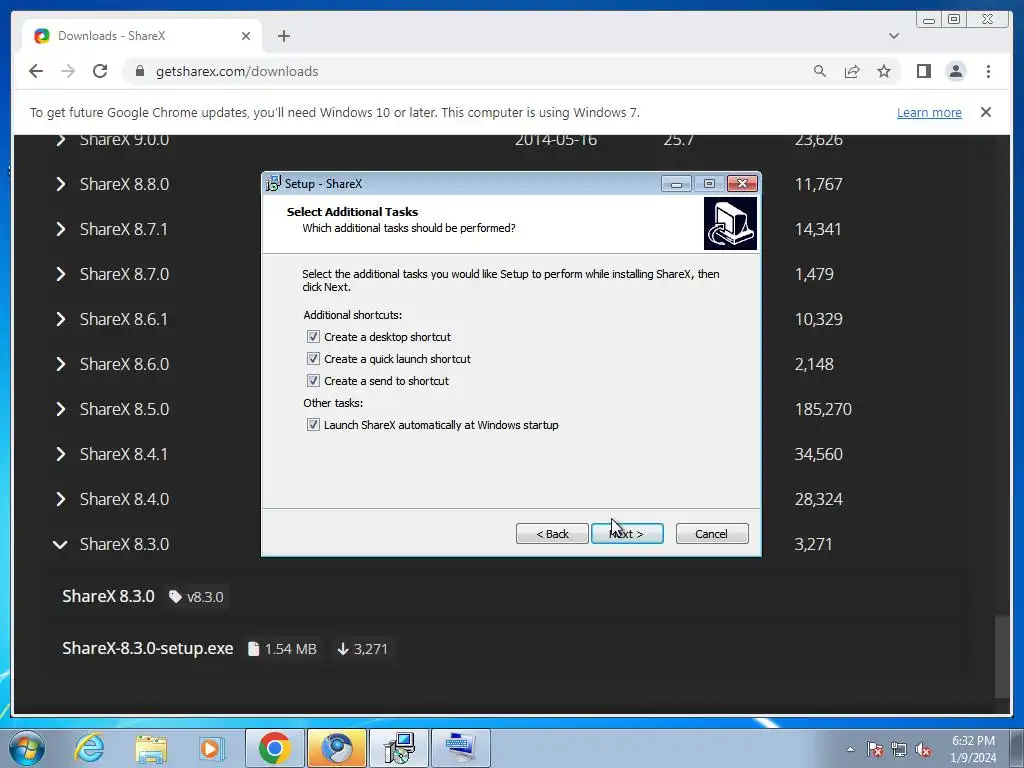Click the network status tray icon

pos(899,749)
